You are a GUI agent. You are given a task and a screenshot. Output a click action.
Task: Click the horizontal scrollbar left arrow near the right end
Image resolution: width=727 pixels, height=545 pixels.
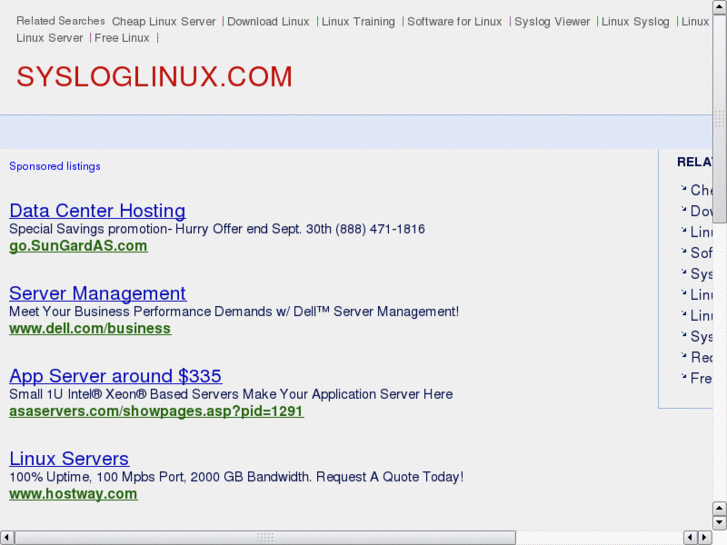[691, 538]
